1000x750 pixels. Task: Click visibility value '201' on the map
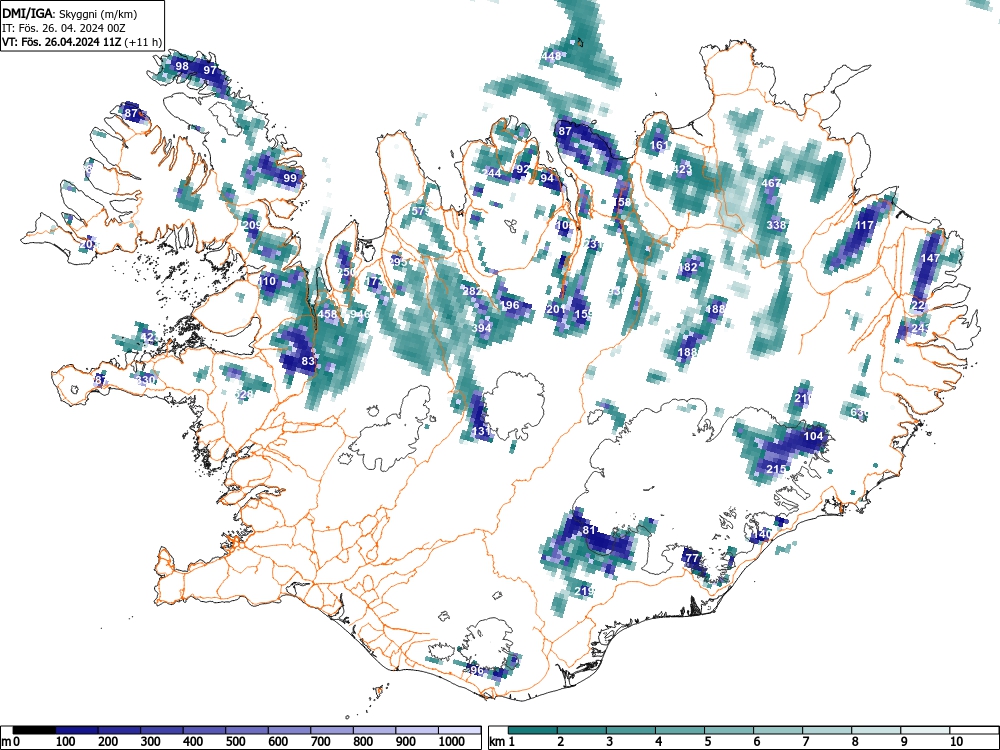[x=555, y=309]
